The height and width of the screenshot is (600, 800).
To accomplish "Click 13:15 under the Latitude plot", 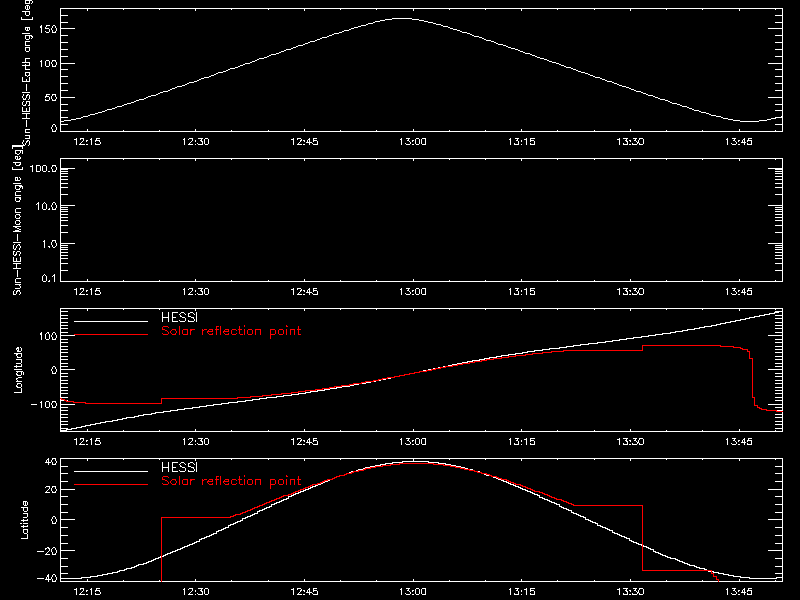I will (x=521, y=592).
